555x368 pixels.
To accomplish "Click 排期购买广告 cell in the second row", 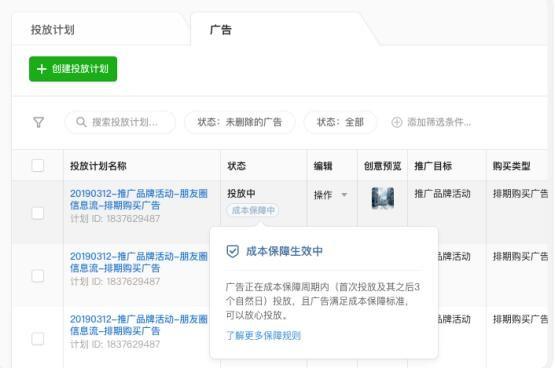I will point(521,256).
